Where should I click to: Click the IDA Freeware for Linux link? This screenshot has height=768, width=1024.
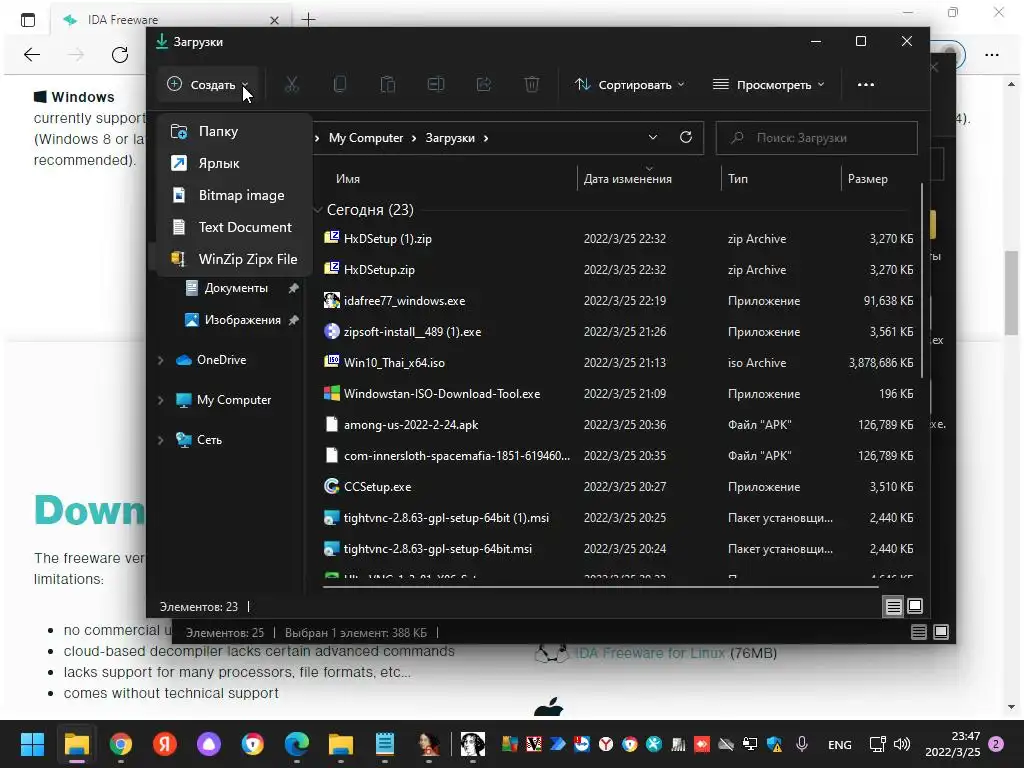coord(649,653)
